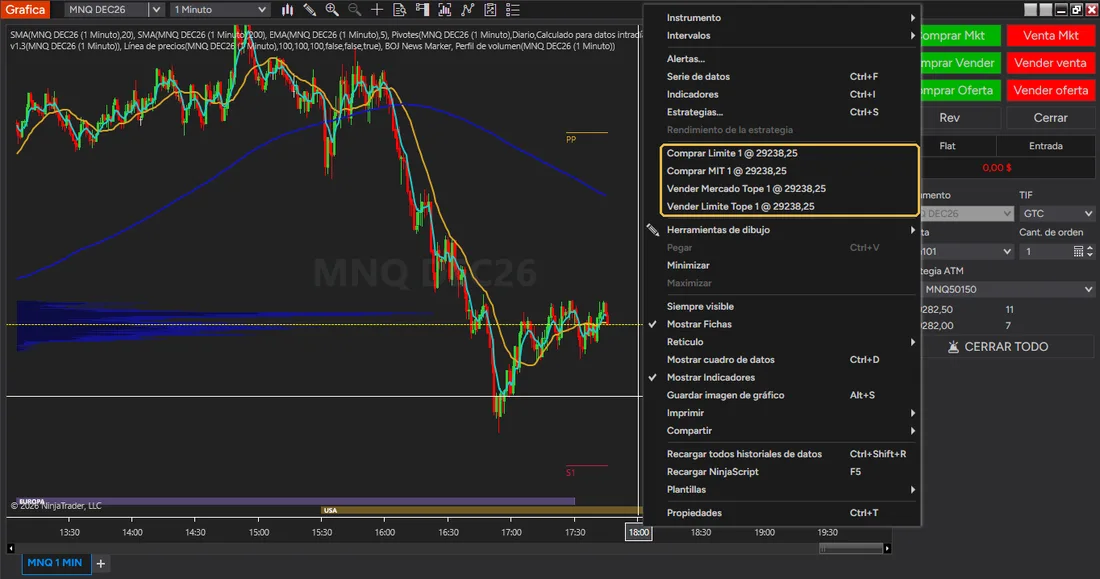Choose Alertas... from the context menu

(x=782, y=59)
